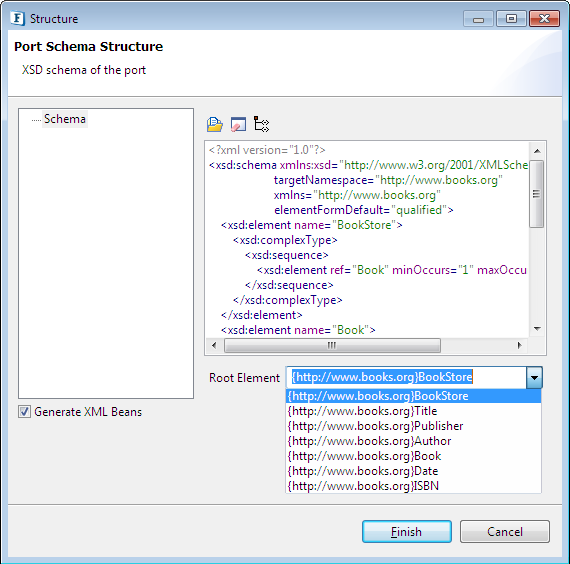
Task: Click the horizontal scrollbar right arrow
Action: point(519,345)
